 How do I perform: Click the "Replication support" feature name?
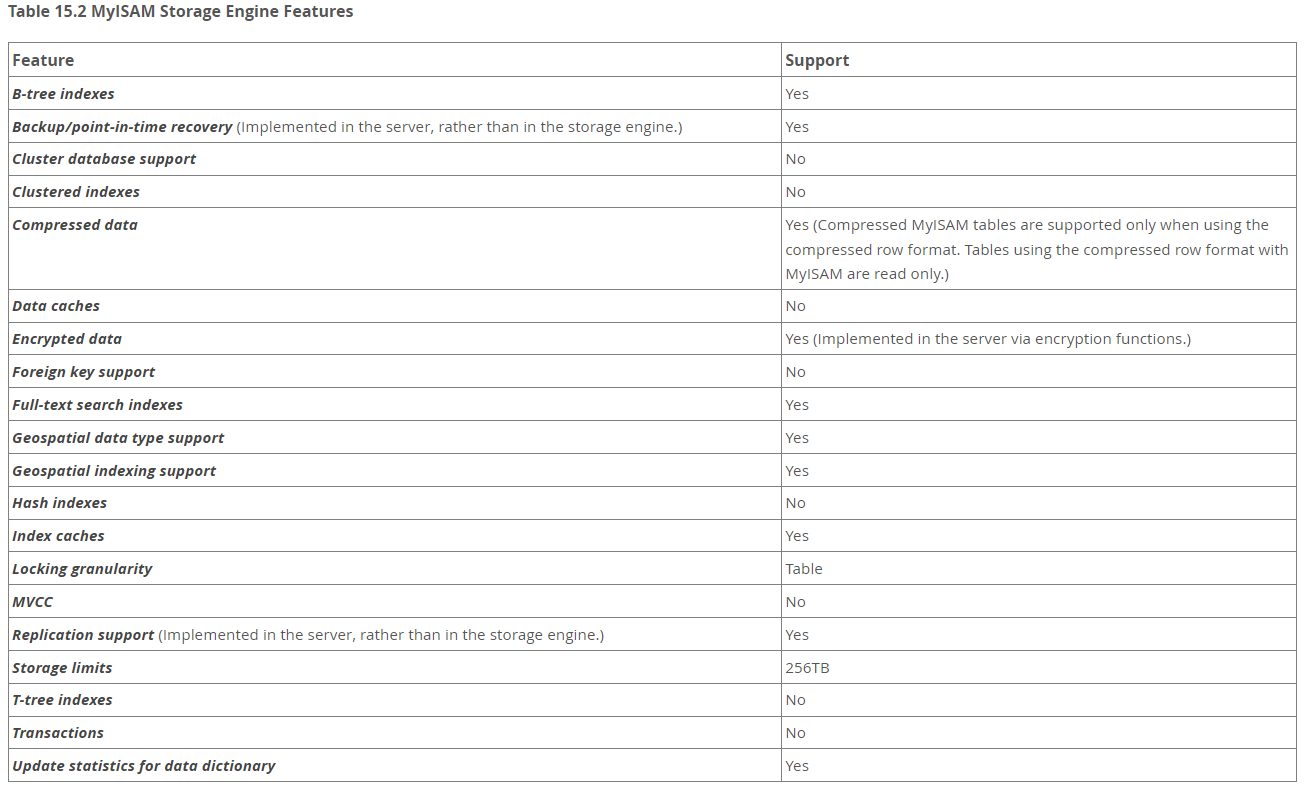(x=83, y=635)
